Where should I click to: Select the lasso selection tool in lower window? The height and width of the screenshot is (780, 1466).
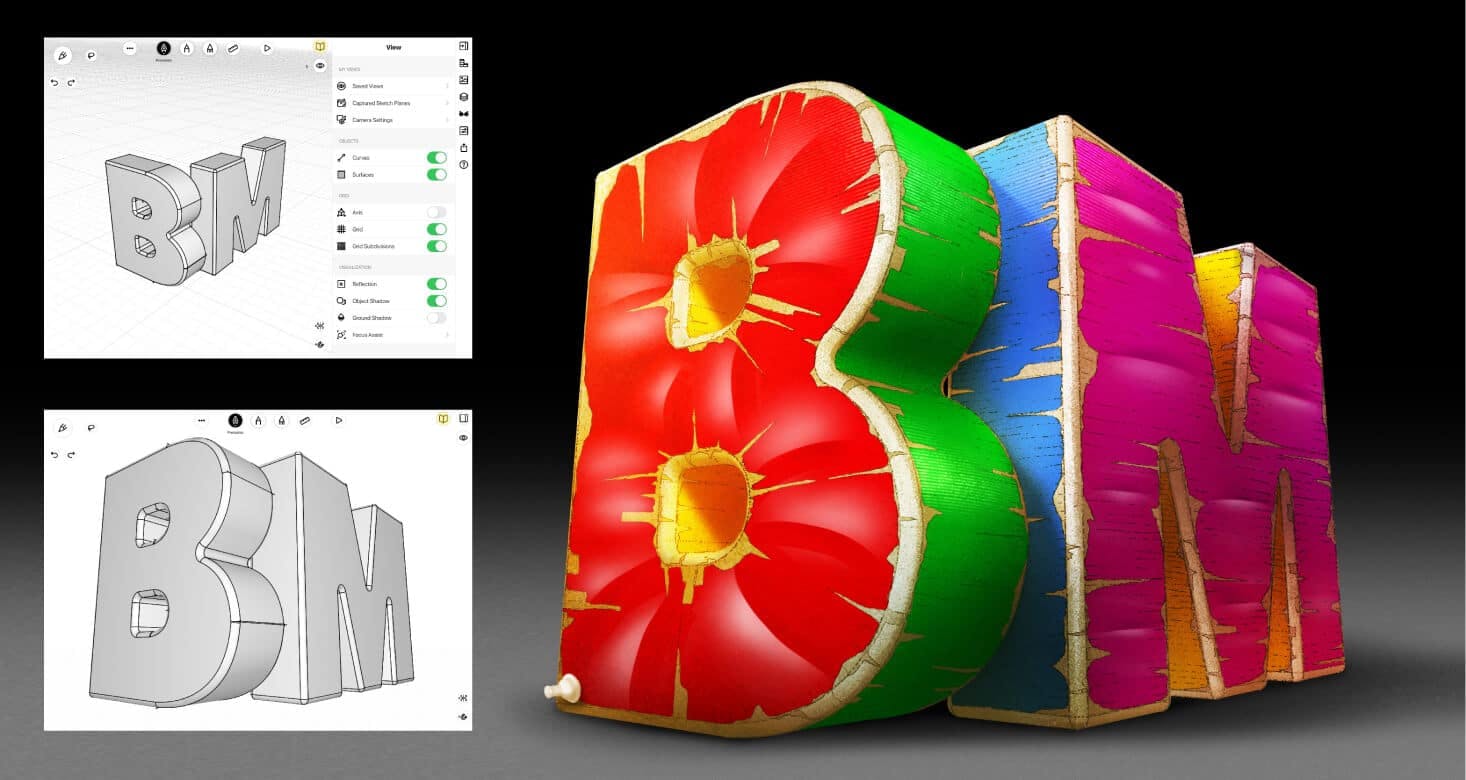point(91,428)
